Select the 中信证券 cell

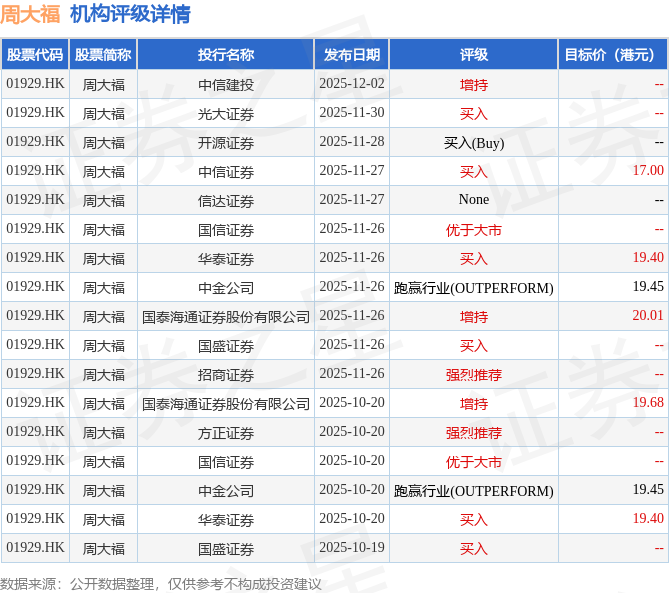(x=226, y=172)
